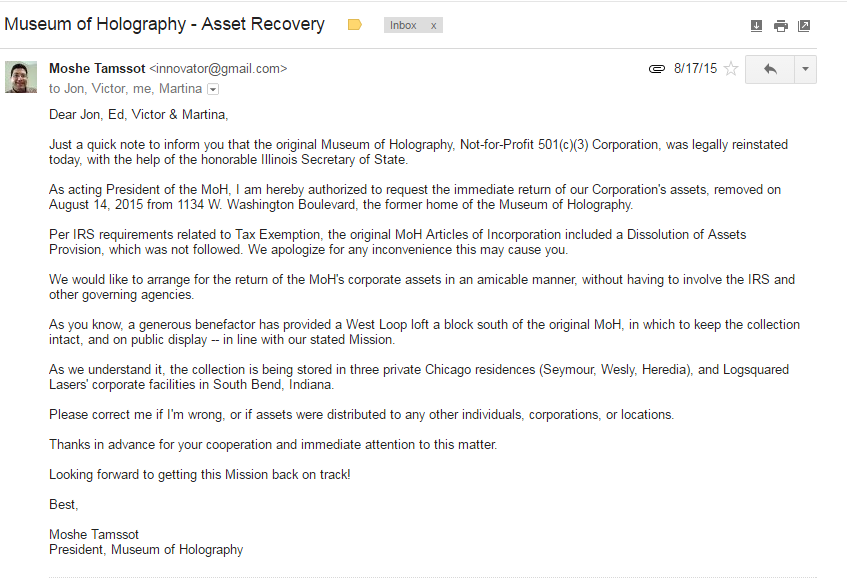Open the More options dropdown beside Reply
Image resolution: width=847 pixels, height=580 pixels.
[805, 69]
